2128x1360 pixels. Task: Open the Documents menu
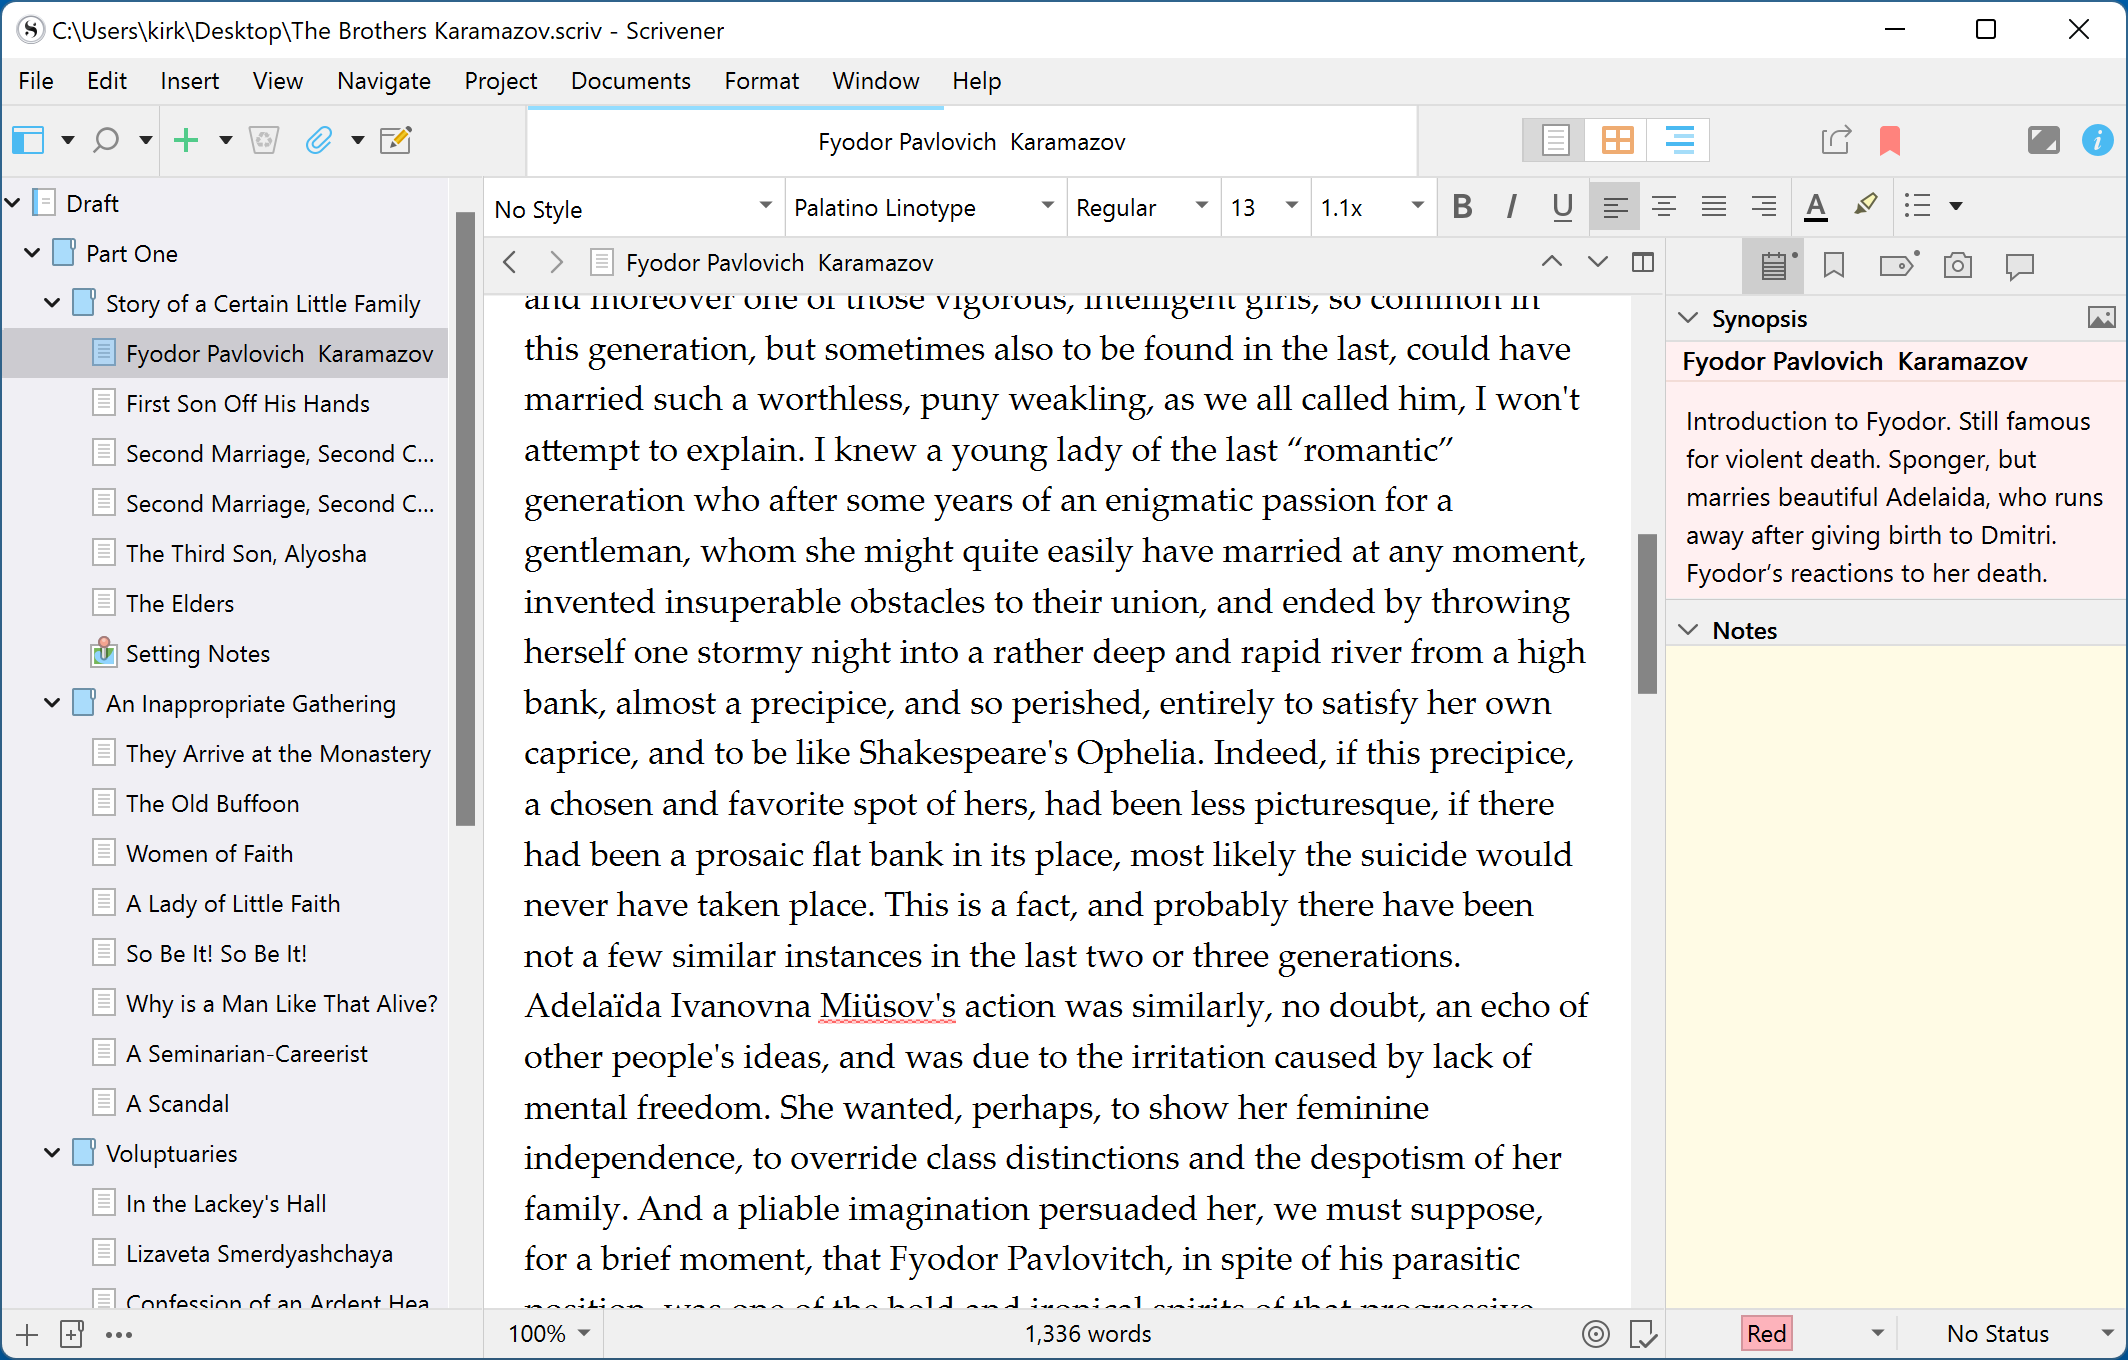tap(630, 81)
